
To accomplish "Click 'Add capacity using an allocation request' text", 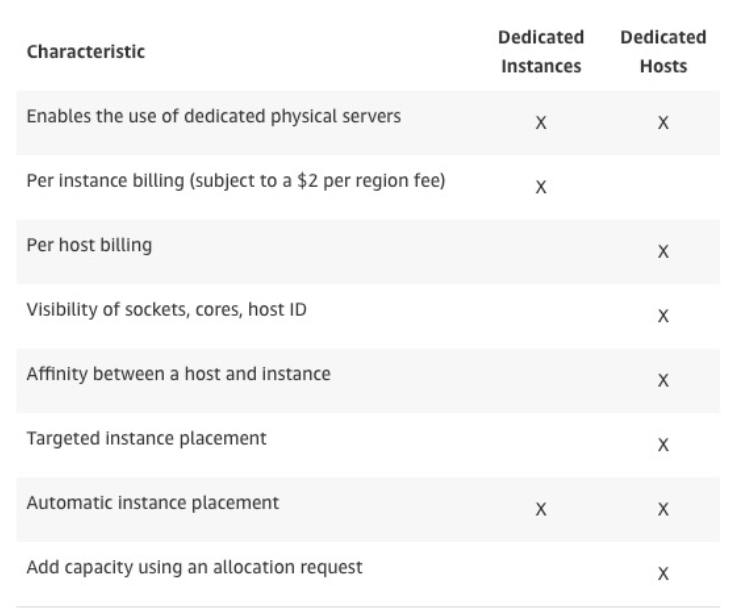I will click(195, 568).
